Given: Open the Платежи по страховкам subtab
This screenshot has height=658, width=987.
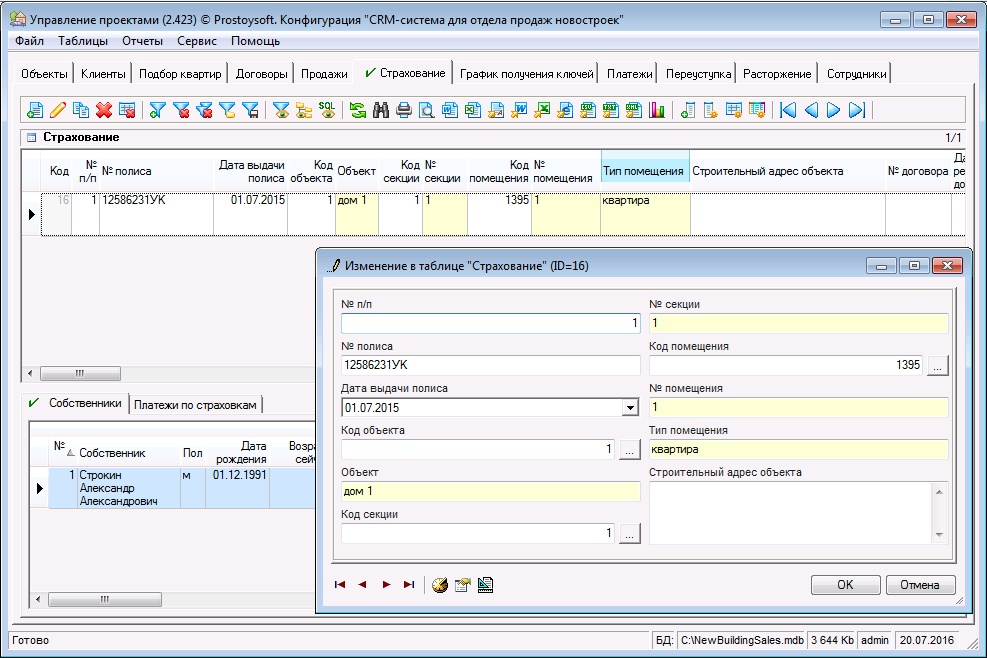Looking at the screenshot, I should [197, 405].
